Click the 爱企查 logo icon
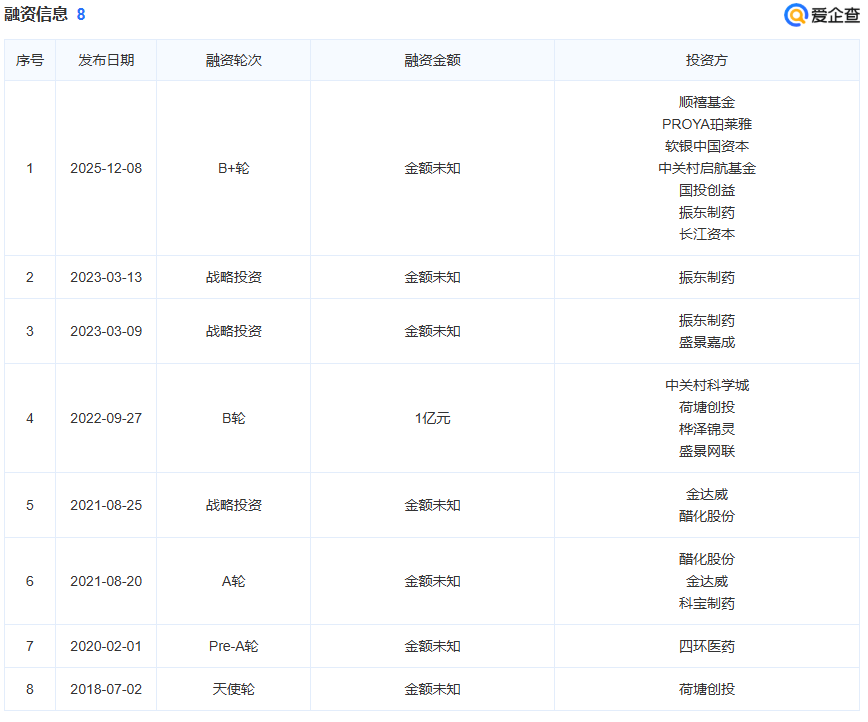 (796, 14)
